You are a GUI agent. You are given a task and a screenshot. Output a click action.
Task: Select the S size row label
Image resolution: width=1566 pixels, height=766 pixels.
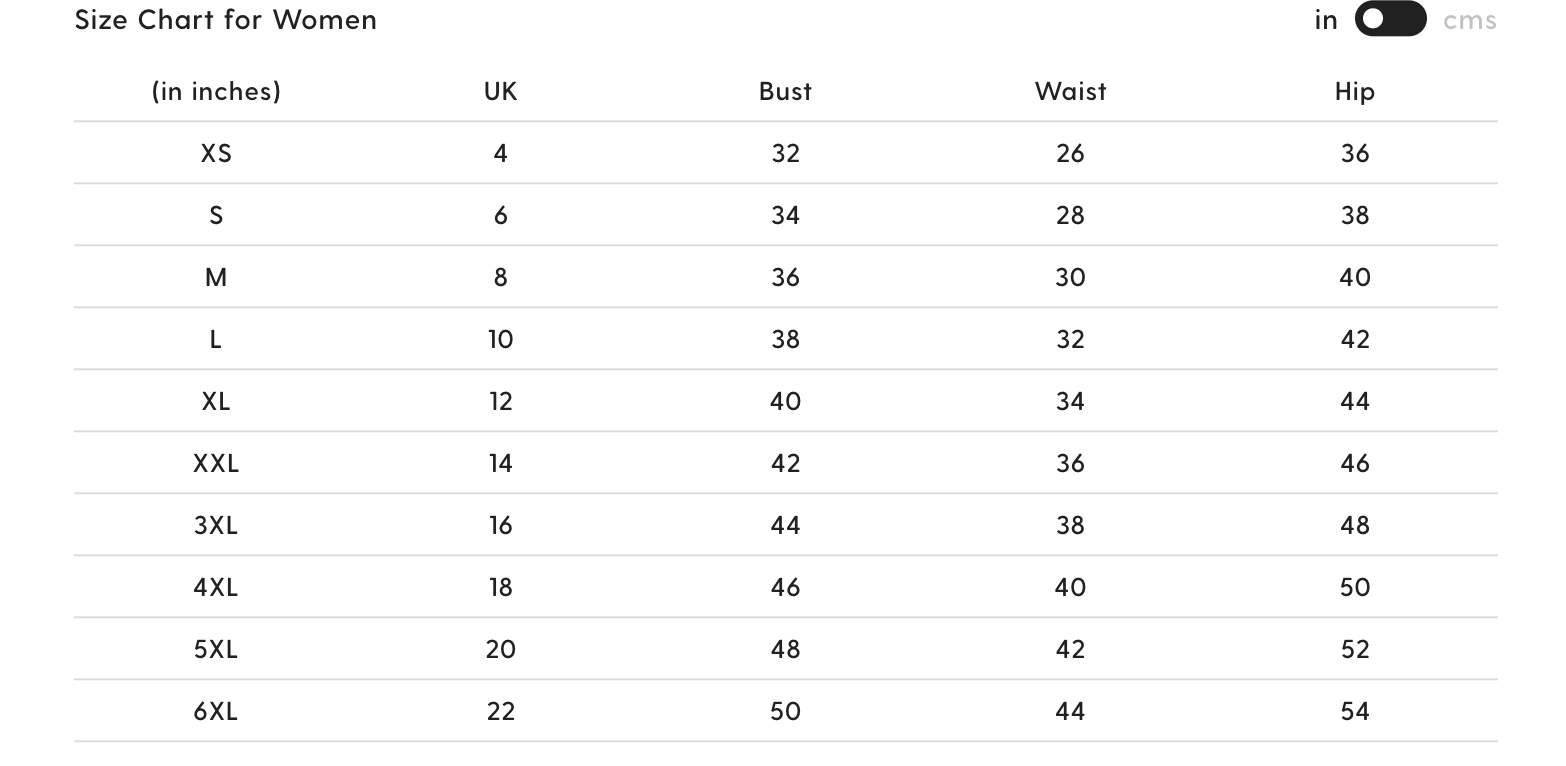216,215
